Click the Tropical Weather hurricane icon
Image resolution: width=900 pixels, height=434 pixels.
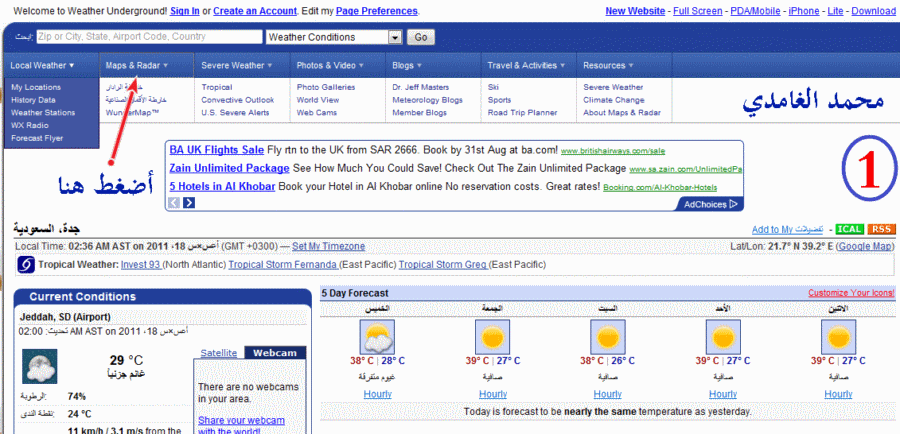(25, 265)
